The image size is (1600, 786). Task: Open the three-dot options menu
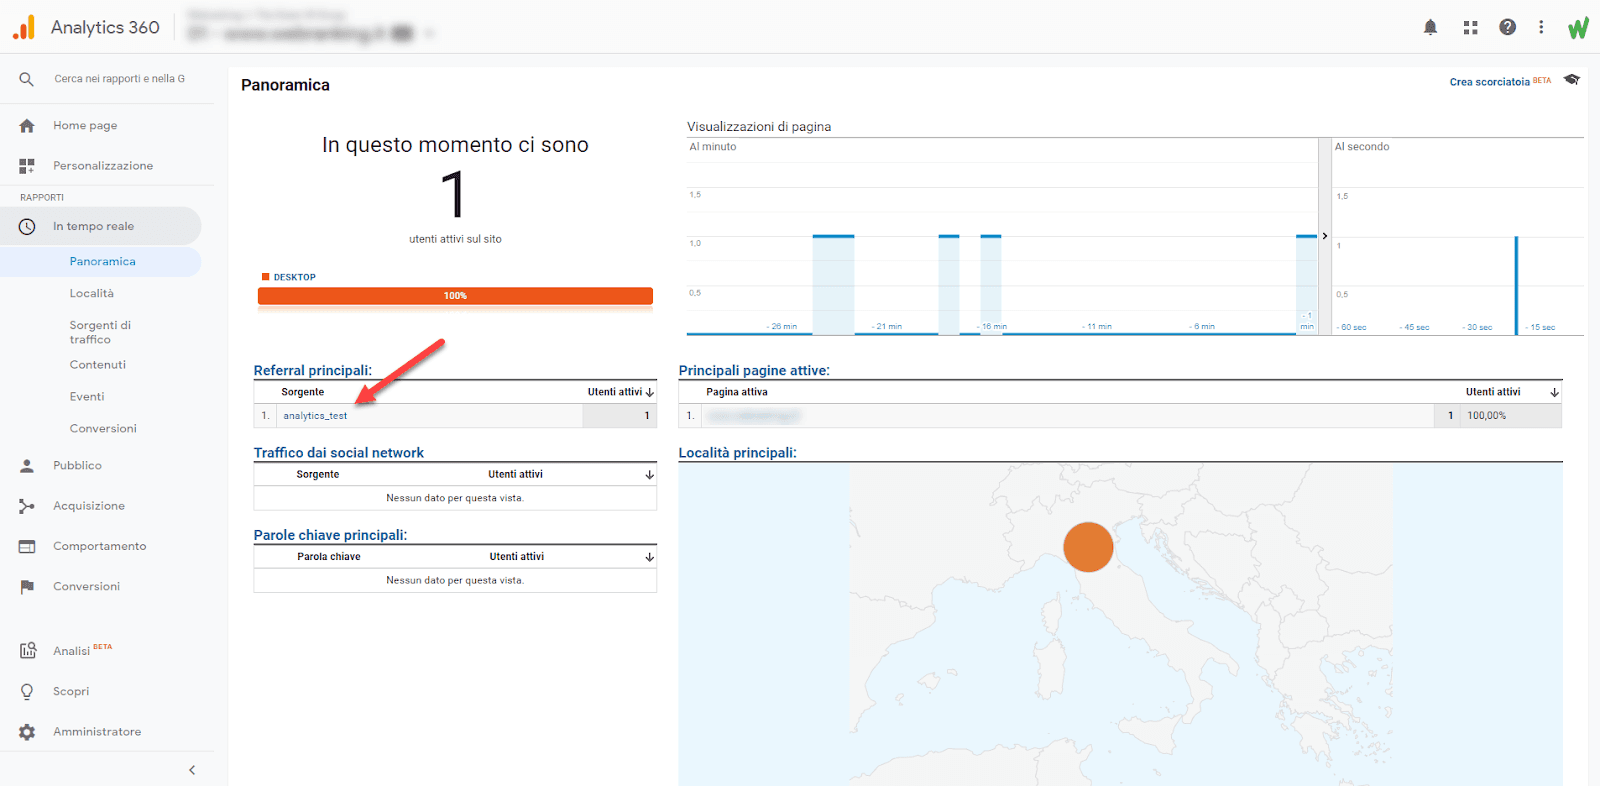(x=1541, y=27)
